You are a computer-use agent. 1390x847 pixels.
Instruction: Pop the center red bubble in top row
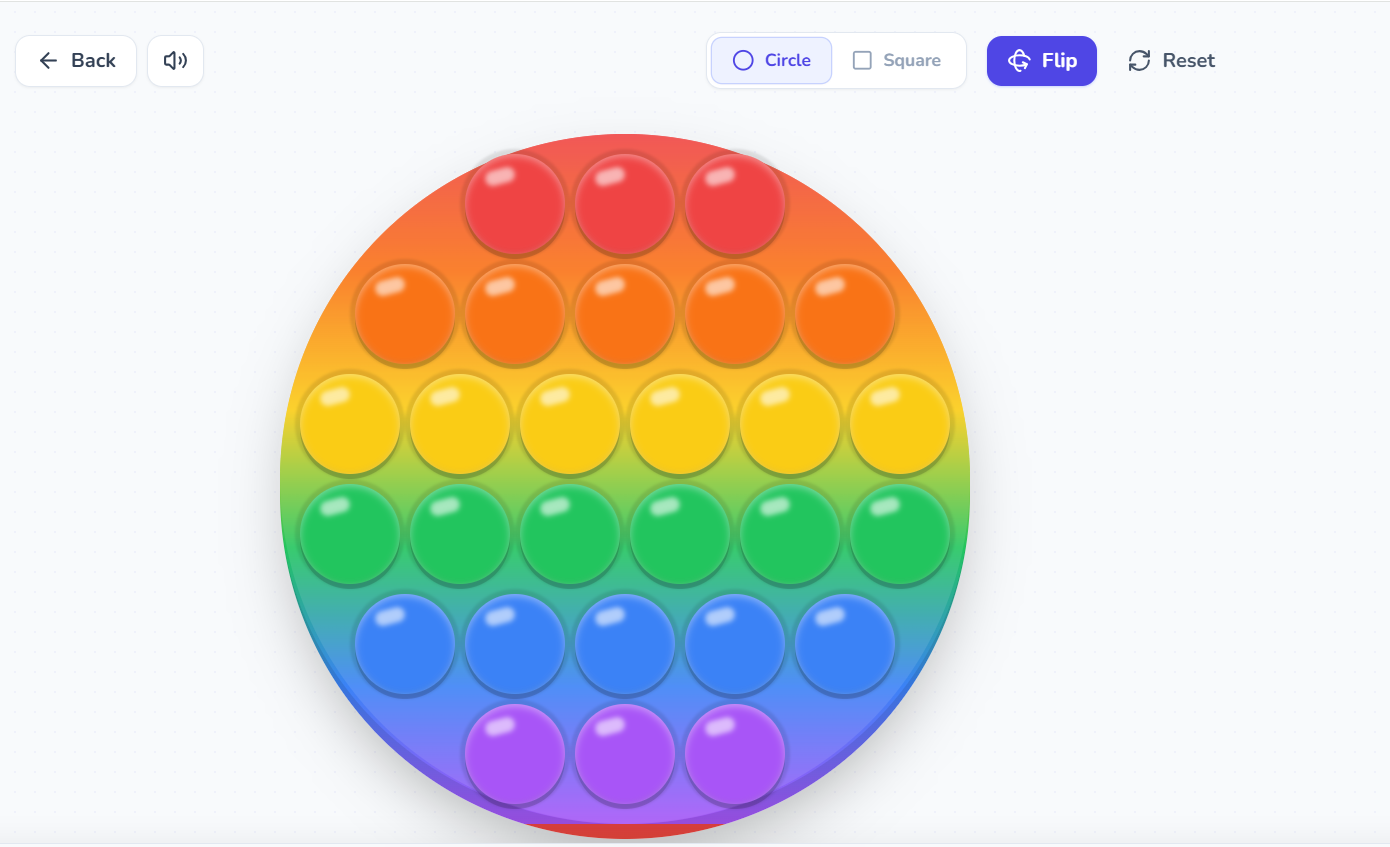[624, 203]
